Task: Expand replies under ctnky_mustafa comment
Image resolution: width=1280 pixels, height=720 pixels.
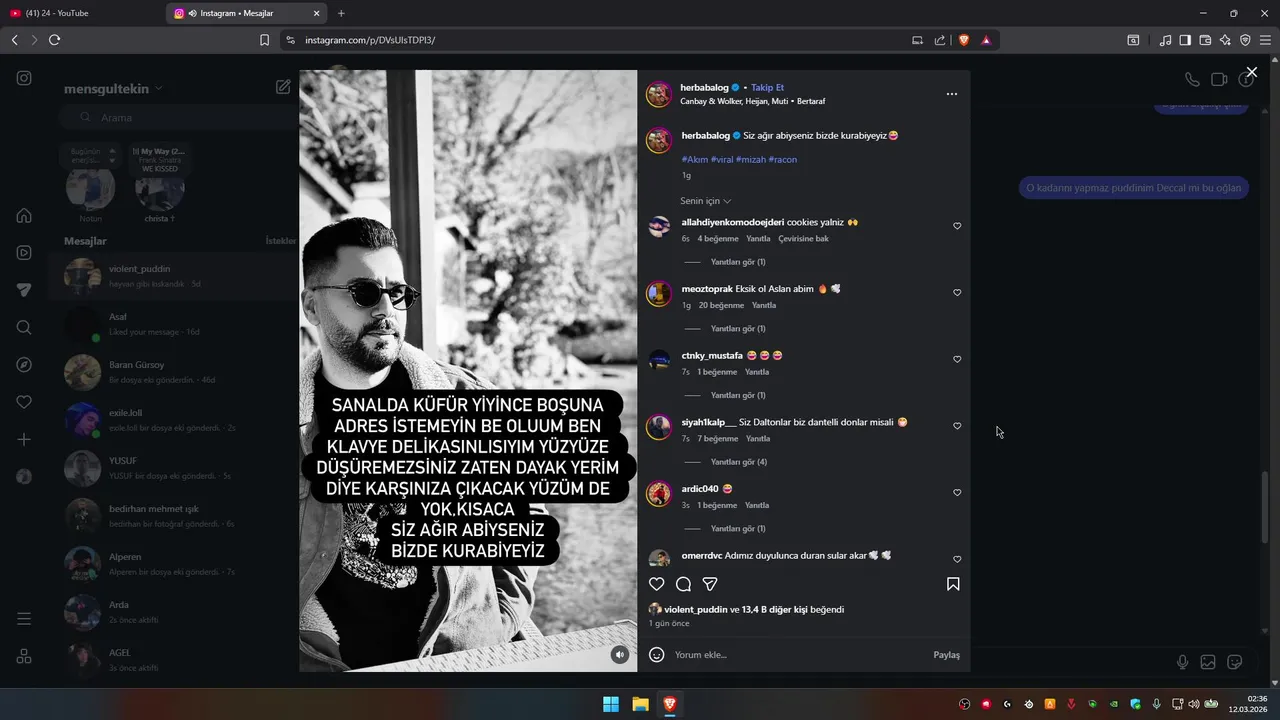Action: [738, 395]
